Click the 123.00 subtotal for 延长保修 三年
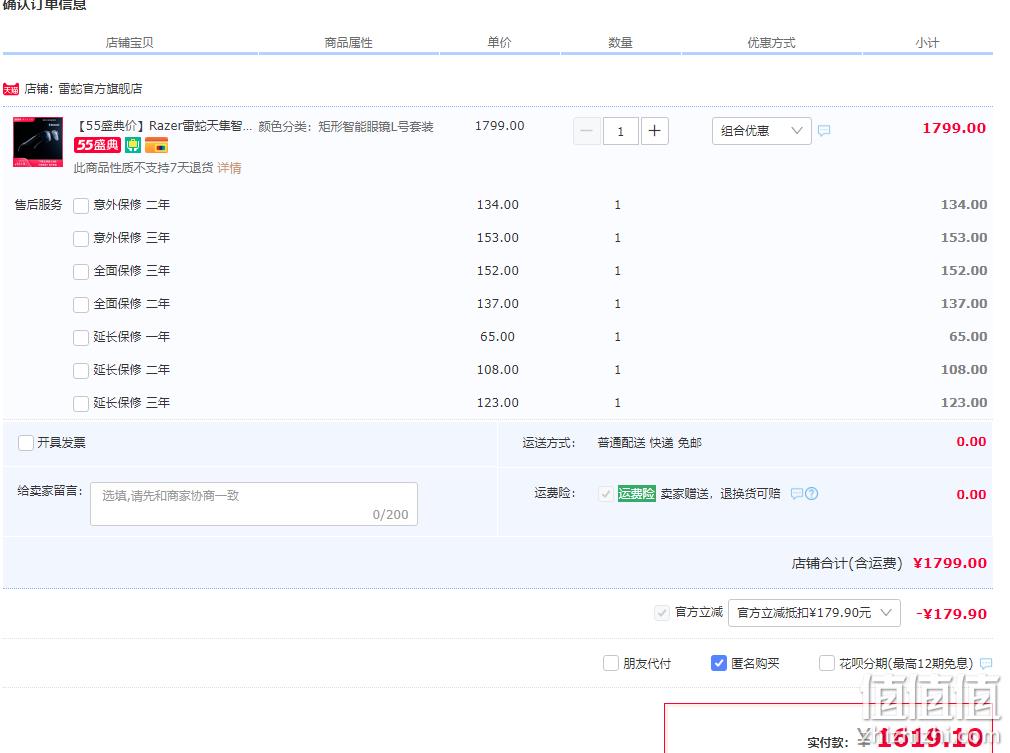 tap(964, 403)
